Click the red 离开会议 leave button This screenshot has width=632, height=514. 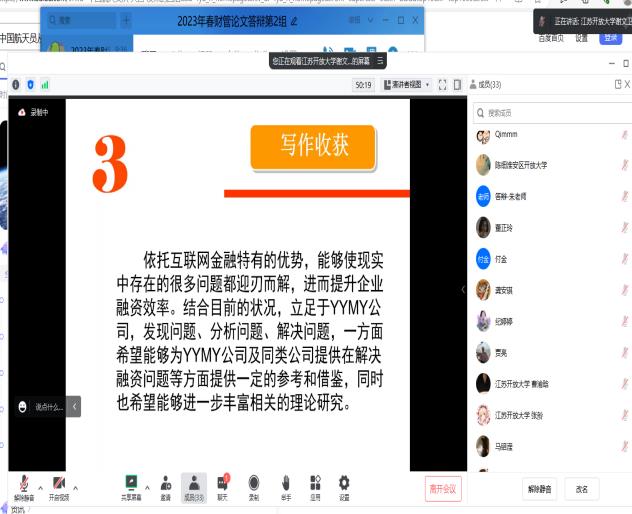(x=442, y=489)
